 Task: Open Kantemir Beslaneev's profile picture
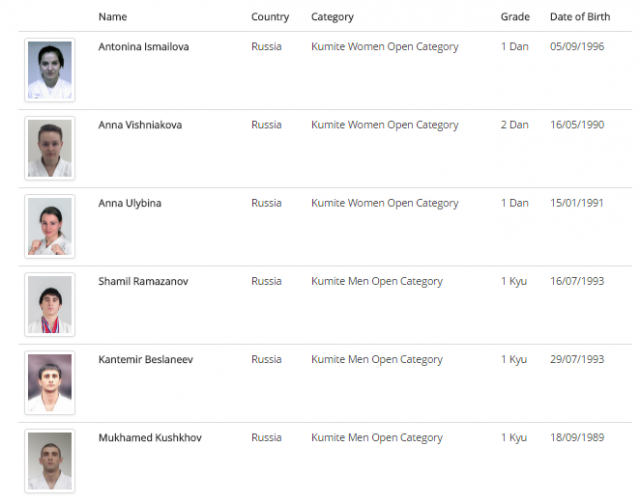[x=49, y=382]
